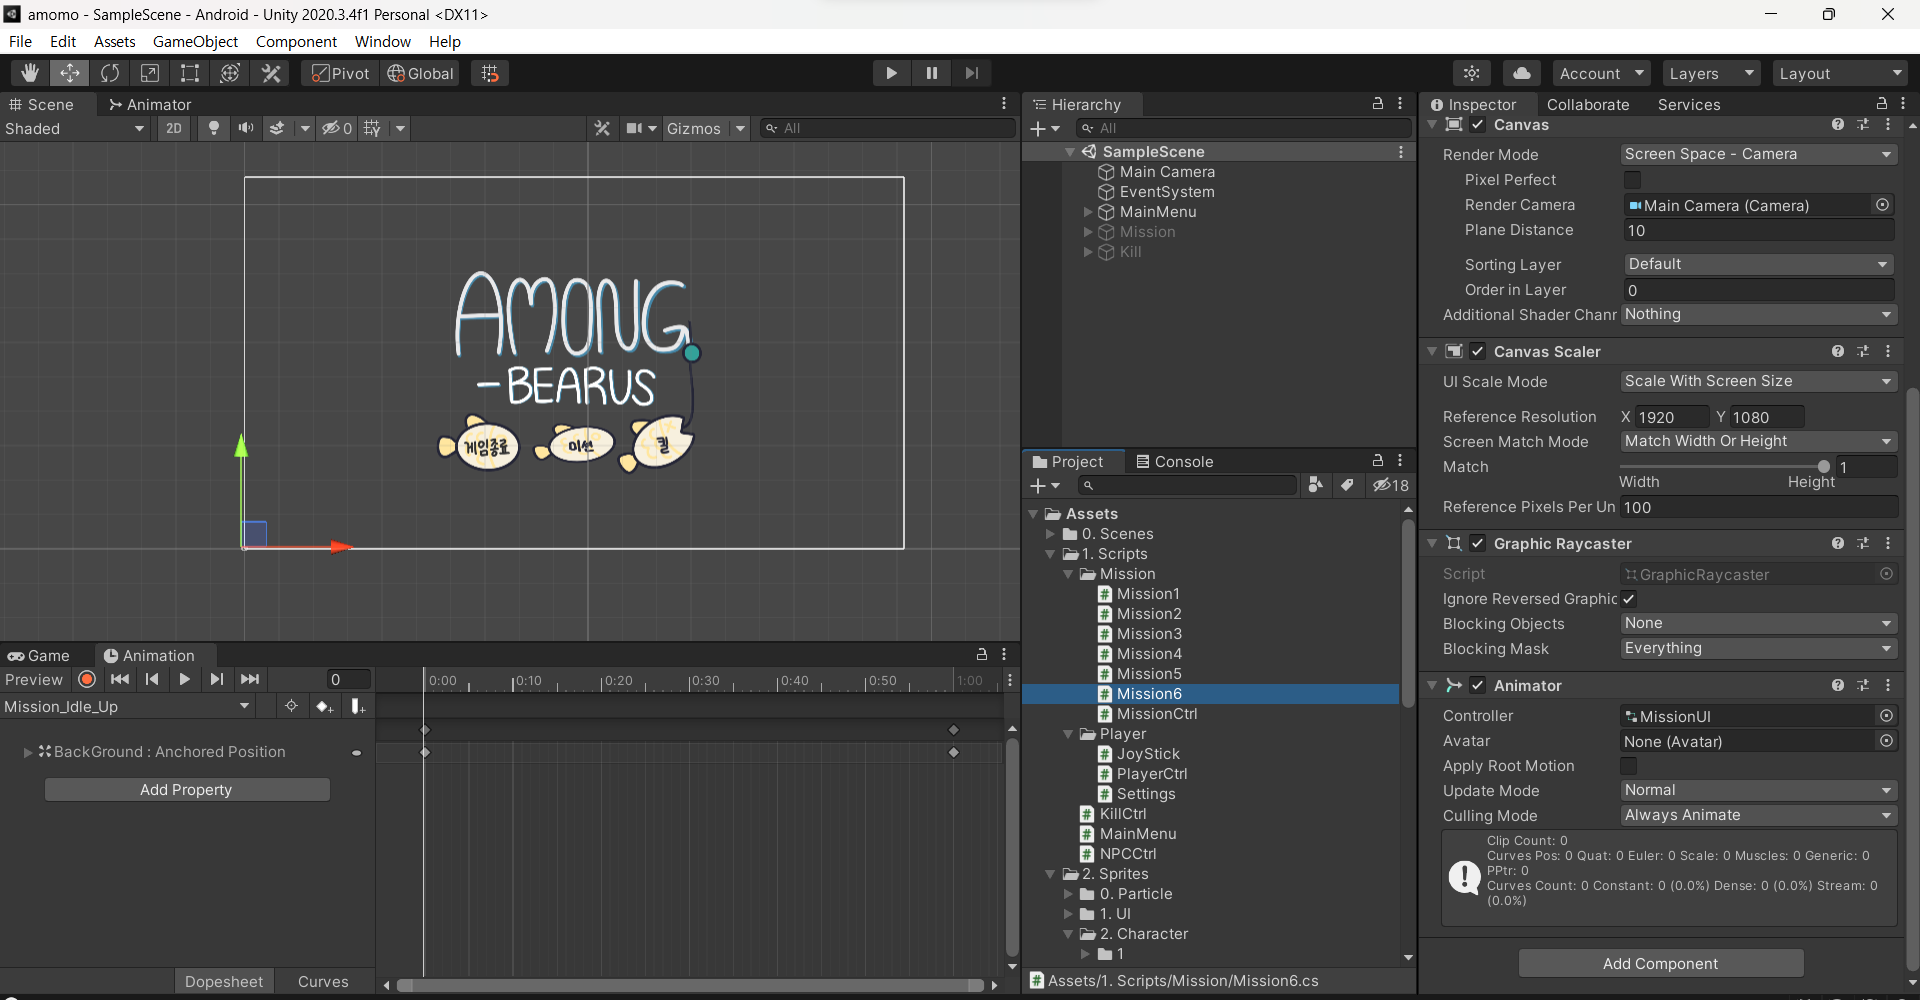Click the Play button
The height and width of the screenshot is (1000, 1920).
coord(891,73)
